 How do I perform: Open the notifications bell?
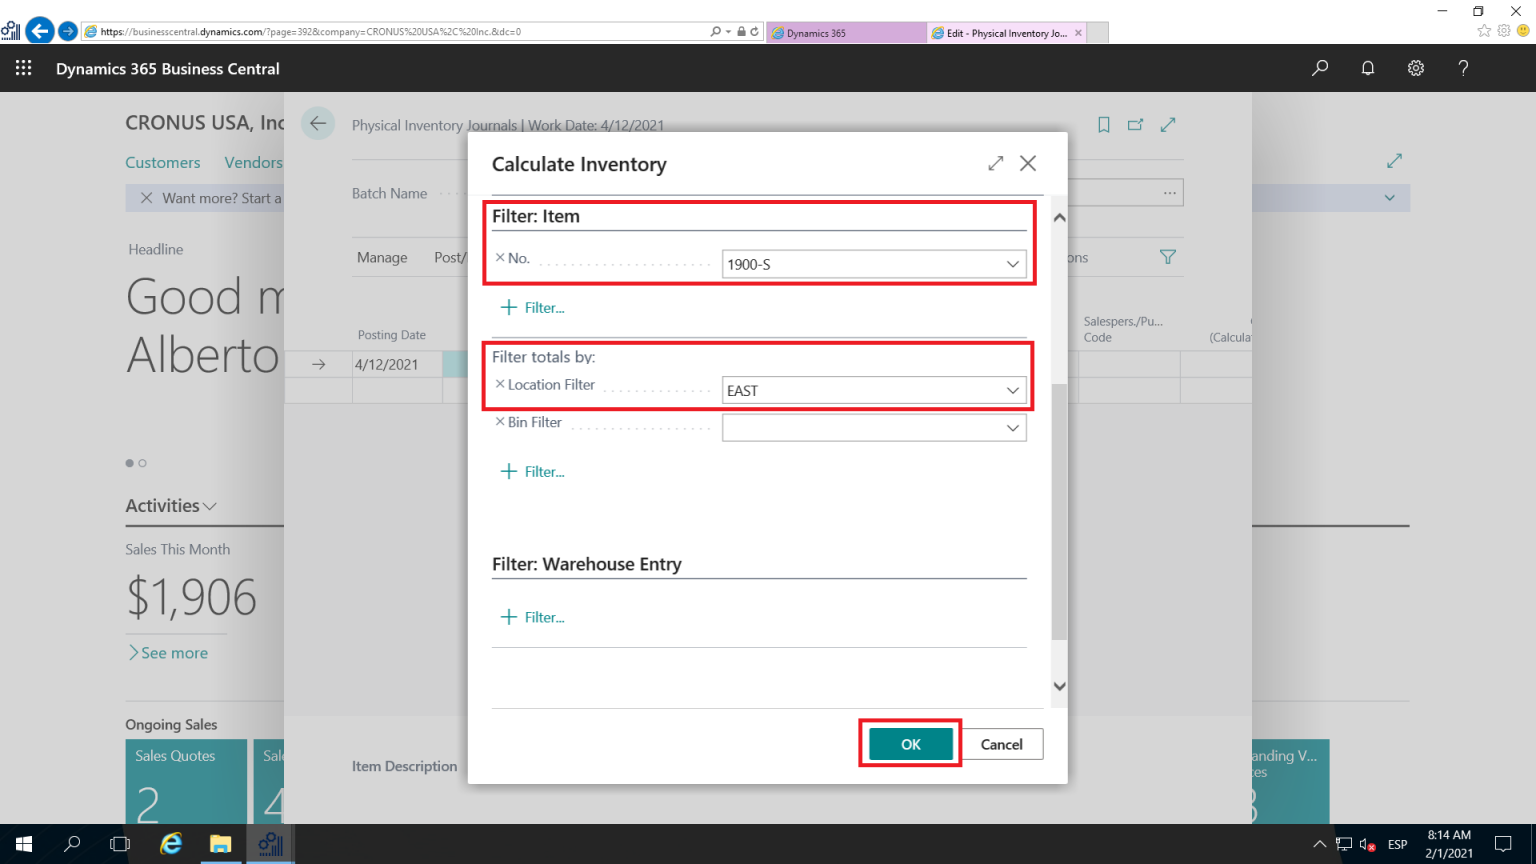click(1367, 68)
